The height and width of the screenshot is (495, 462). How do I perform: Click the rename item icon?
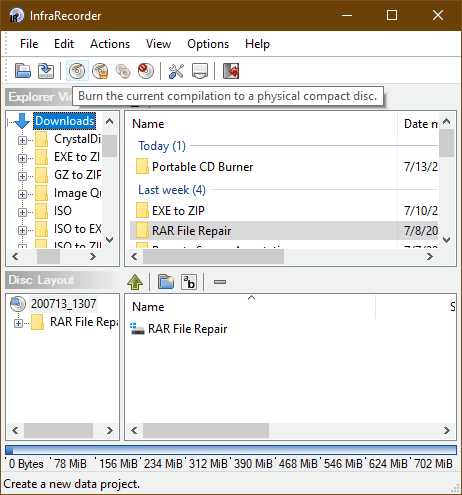point(189,282)
